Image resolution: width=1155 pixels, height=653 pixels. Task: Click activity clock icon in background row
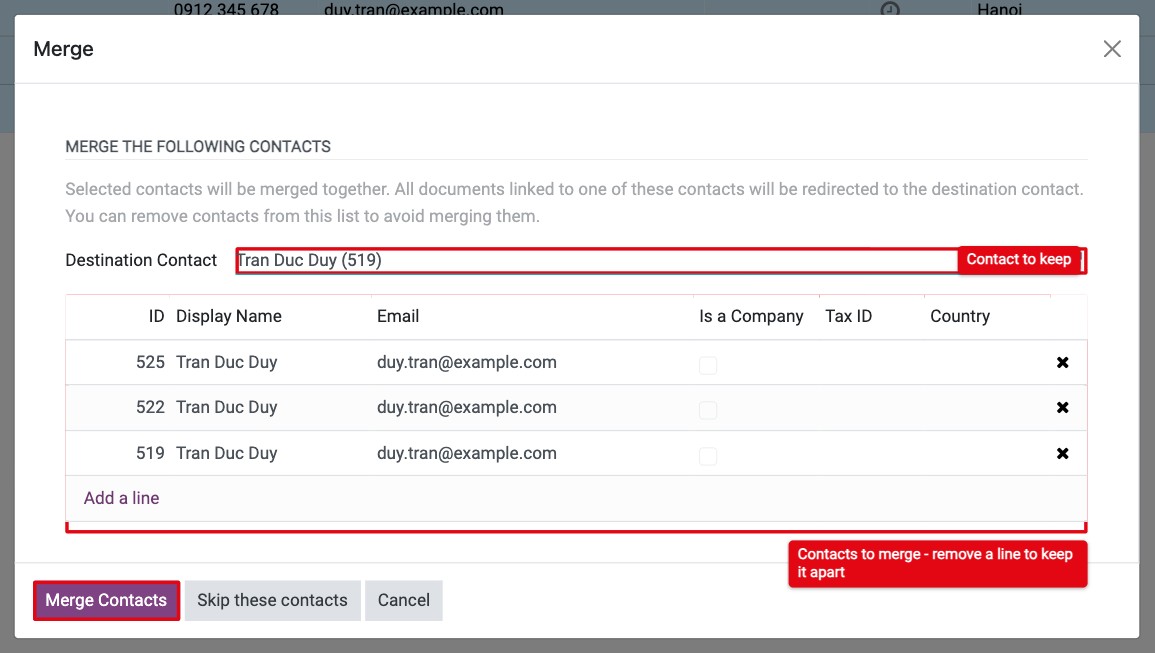click(890, 9)
